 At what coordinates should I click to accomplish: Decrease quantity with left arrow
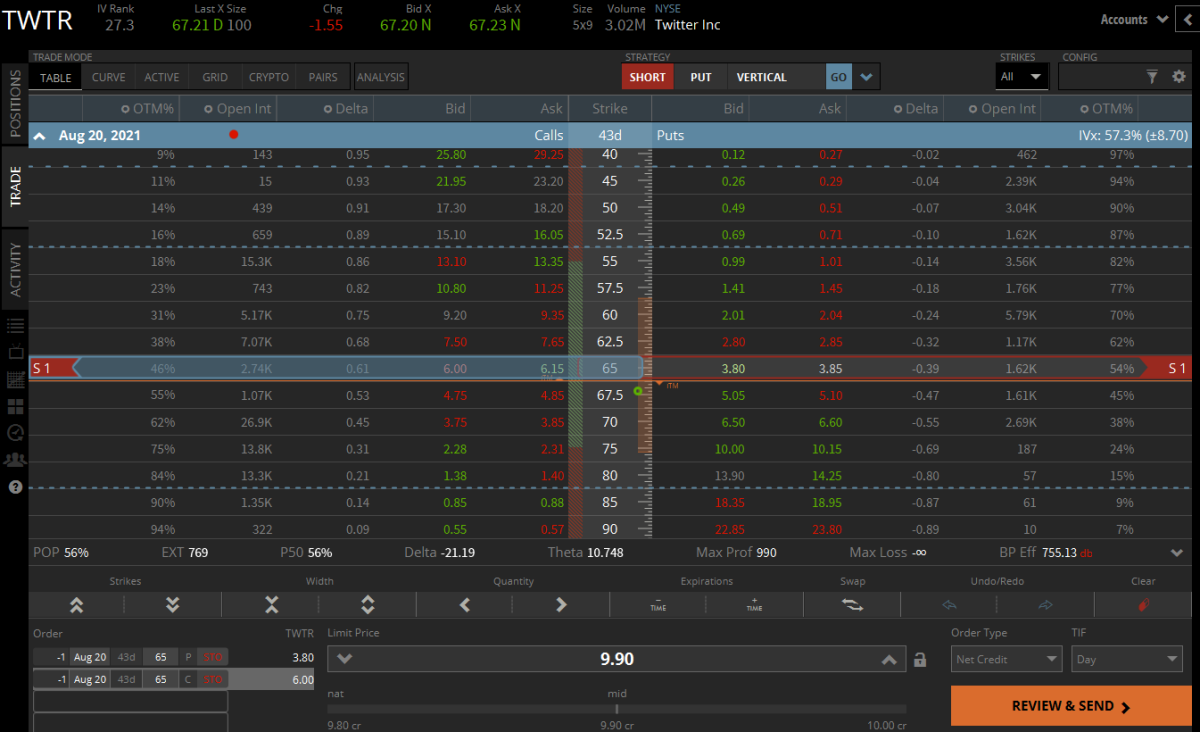tap(464, 605)
